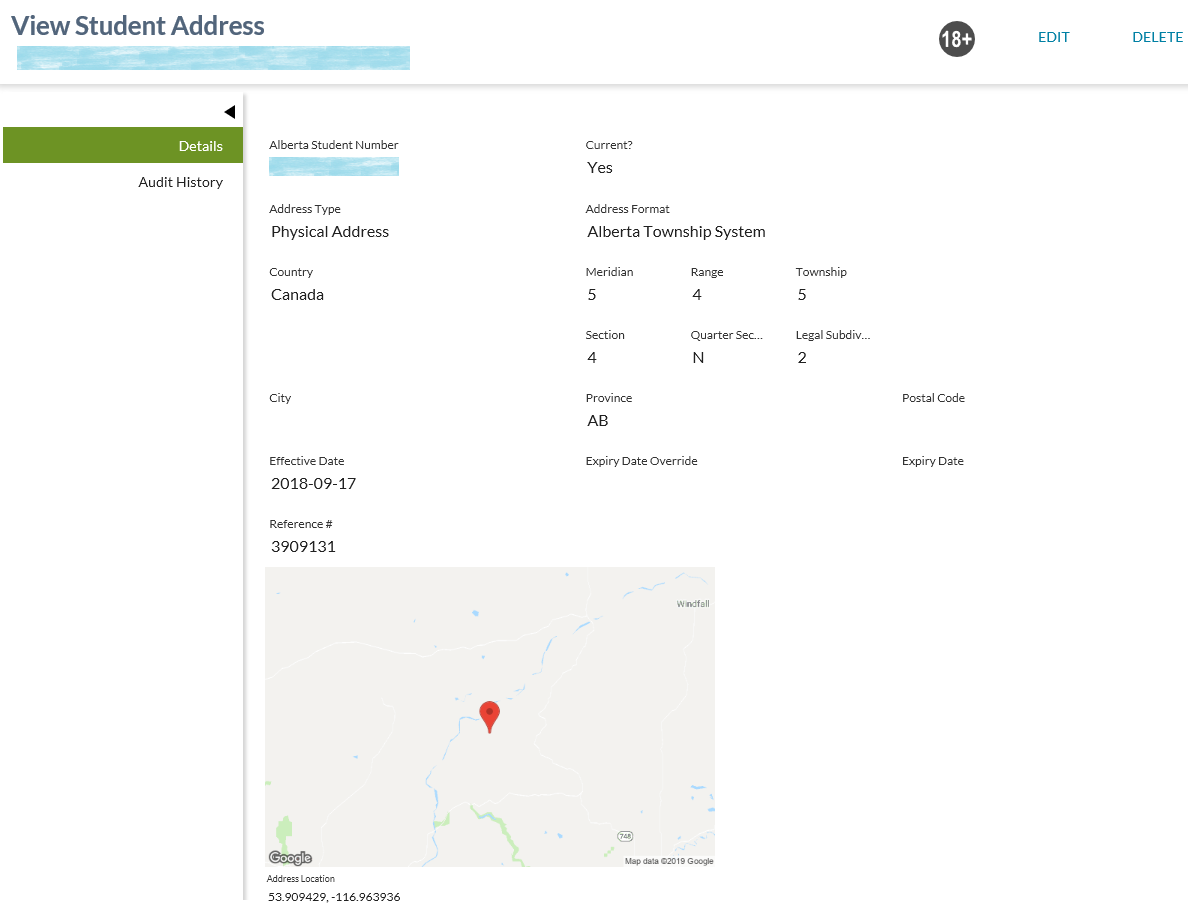Viewport: 1188px width, 908px height.
Task: Click the Reference # value 3909131
Action: point(303,547)
